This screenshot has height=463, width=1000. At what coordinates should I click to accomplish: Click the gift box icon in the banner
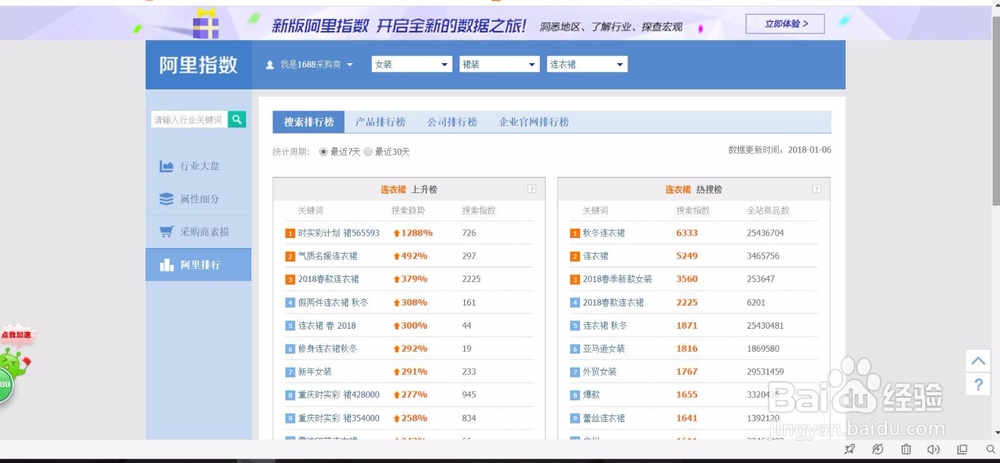(x=205, y=24)
